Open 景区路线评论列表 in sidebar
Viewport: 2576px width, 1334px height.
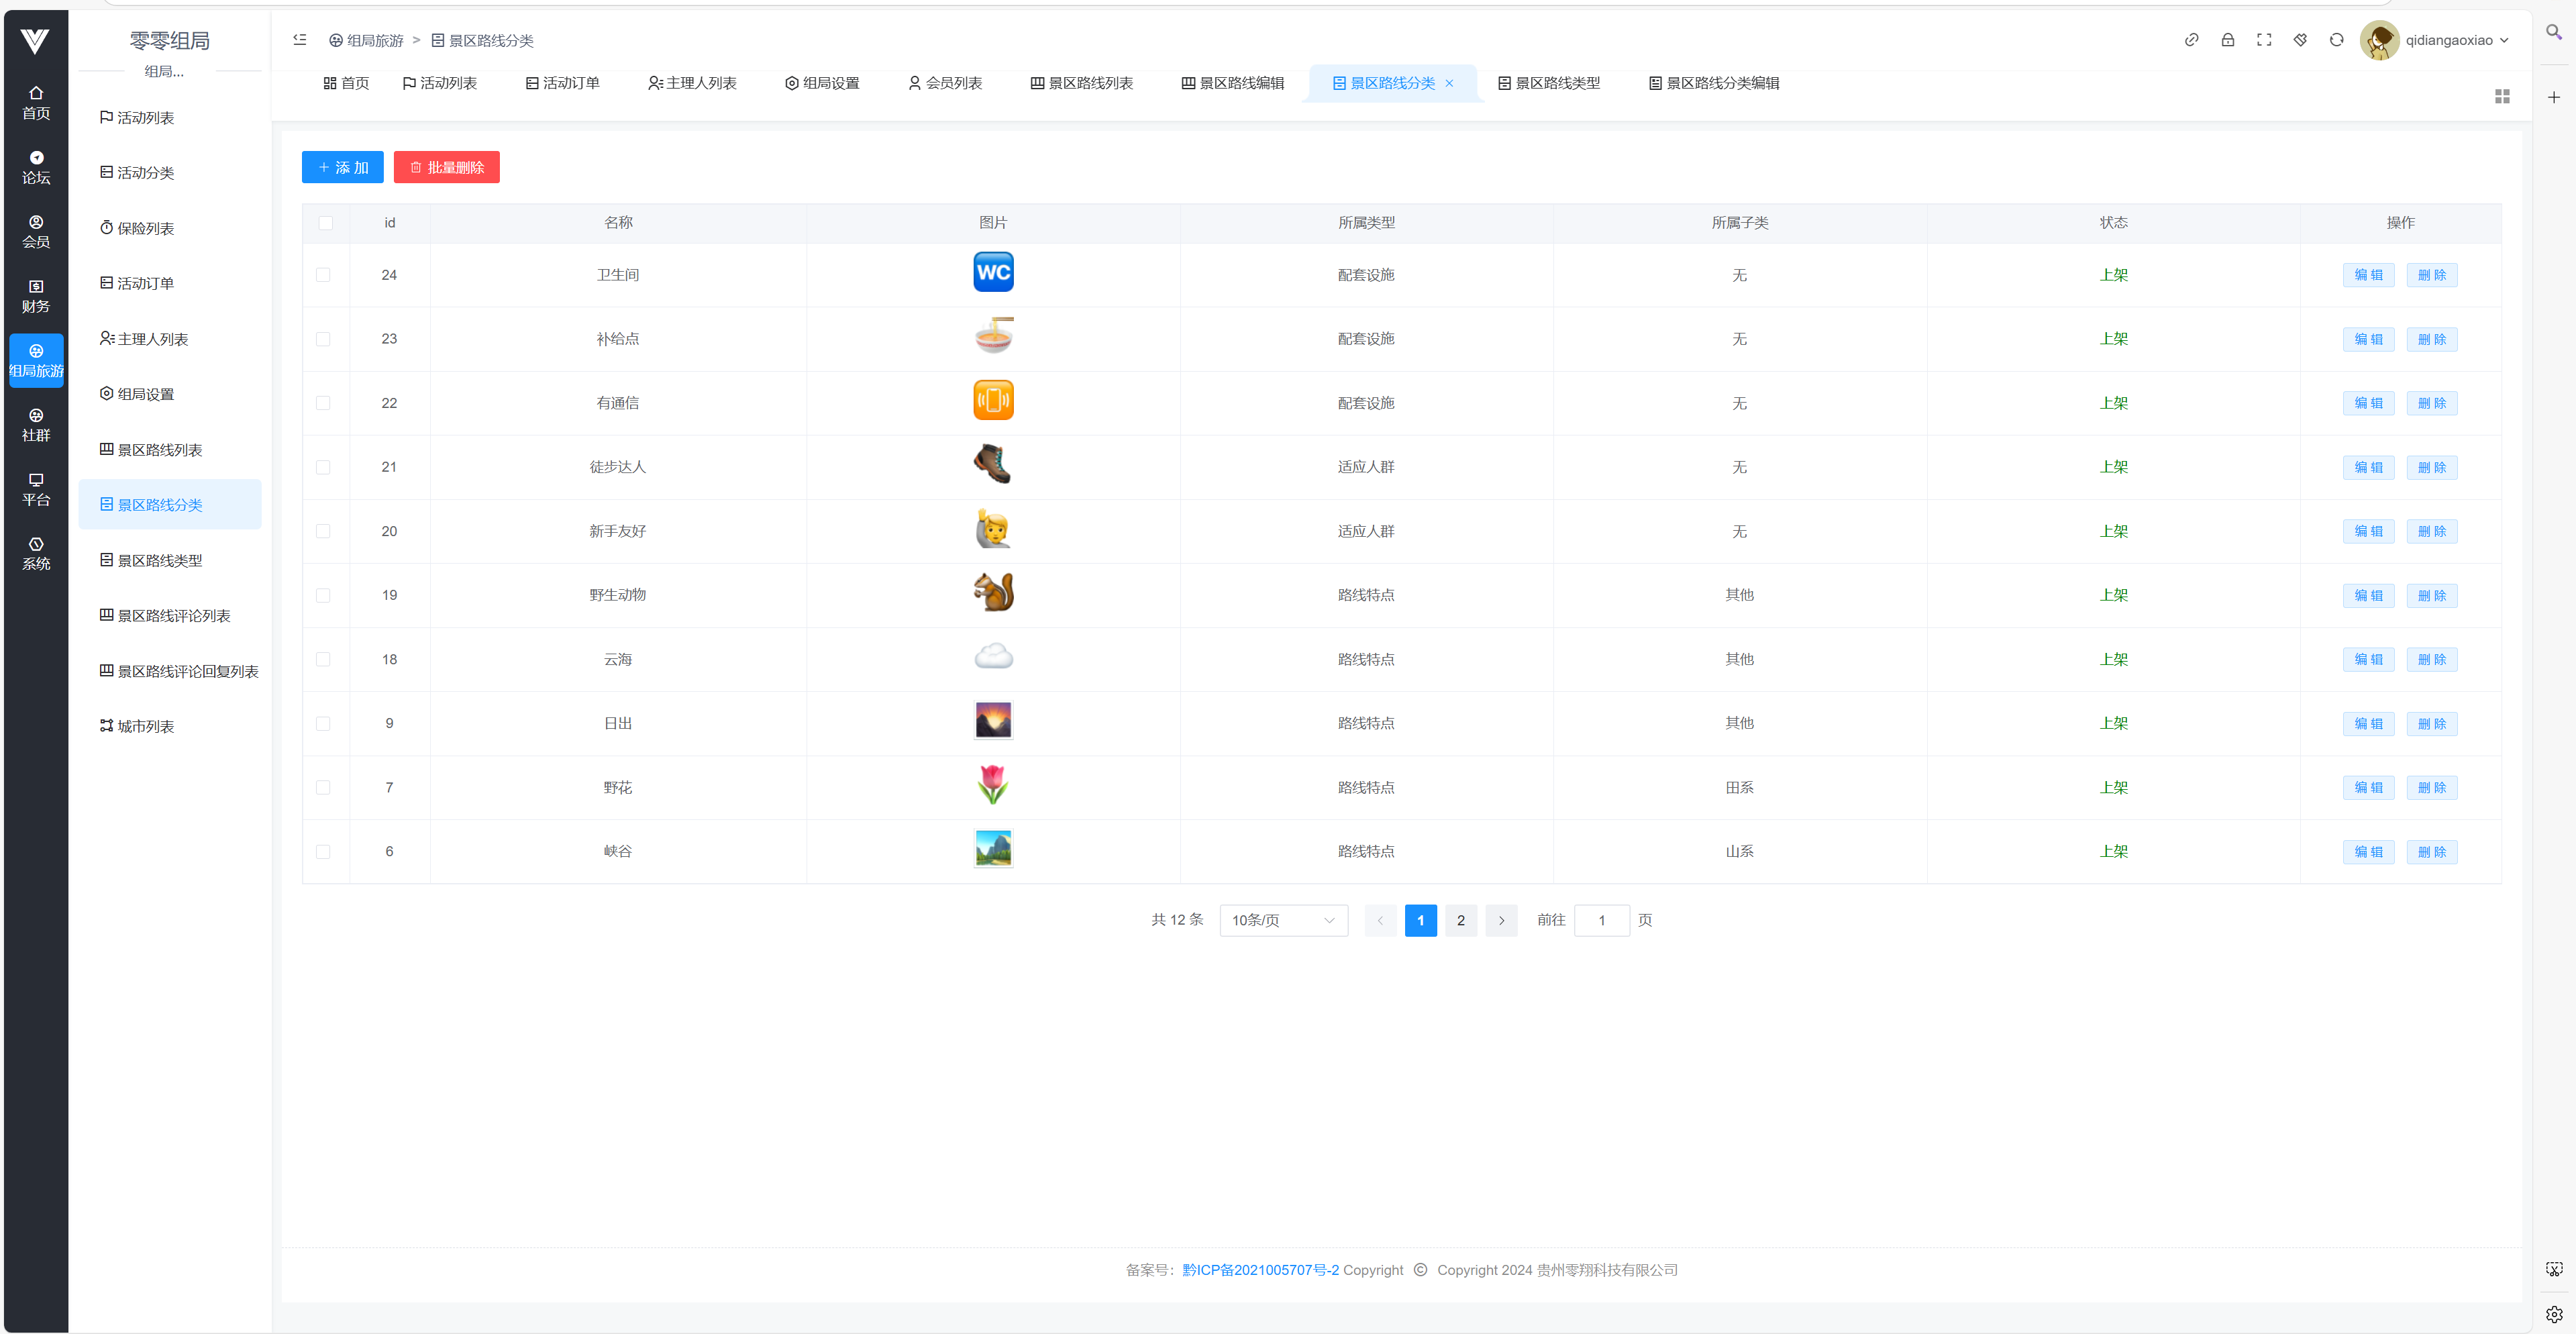[173, 616]
